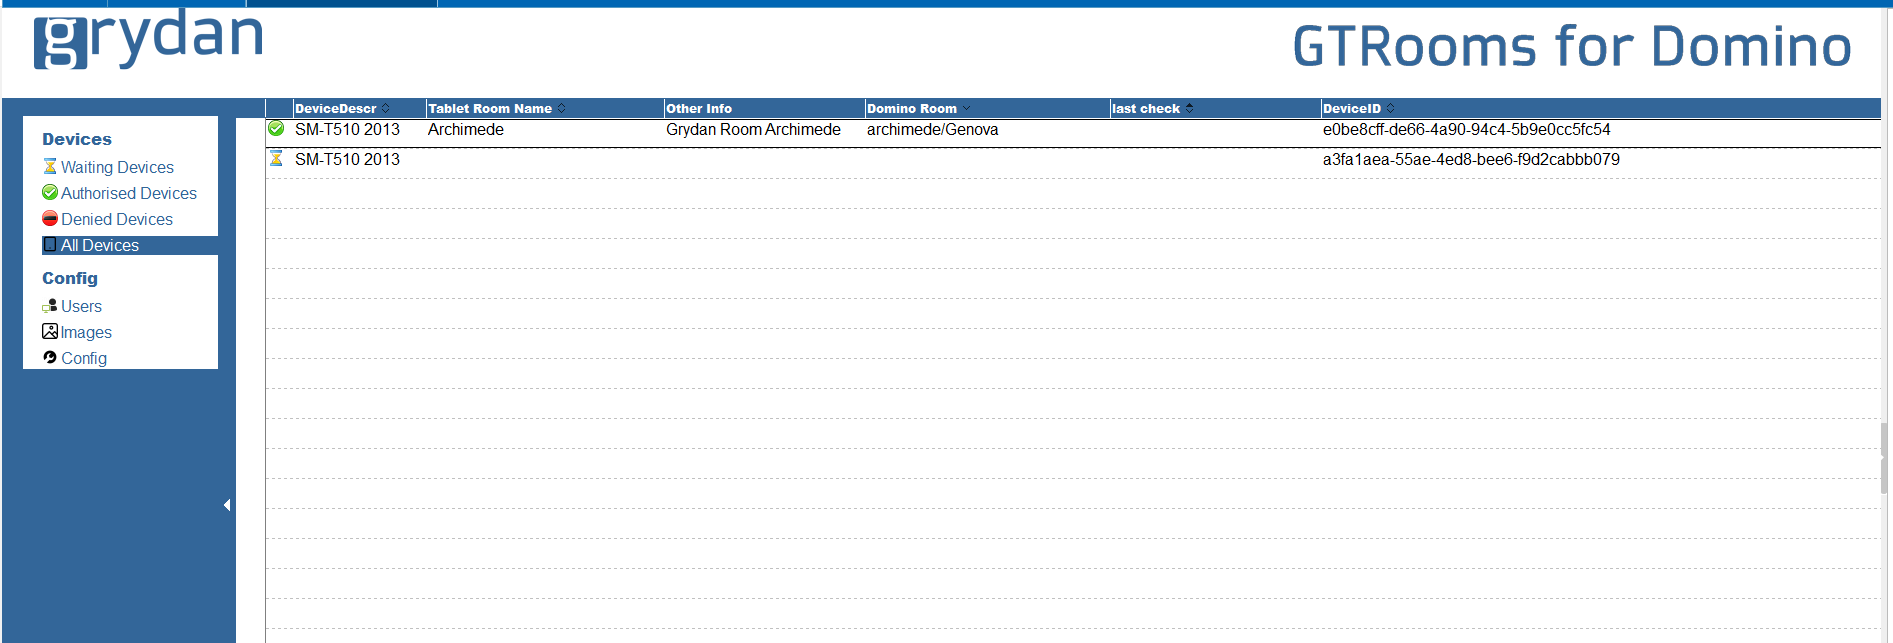Screen dimensions: 1893x643
Task: Open Images configuration
Action: tap(86, 332)
